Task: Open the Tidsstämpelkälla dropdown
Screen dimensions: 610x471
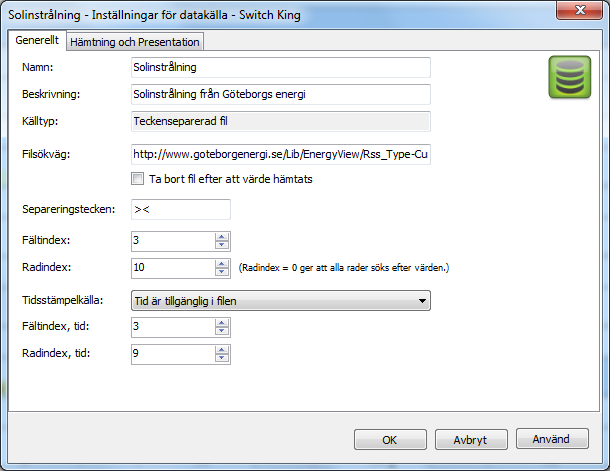Action: coord(281,301)
